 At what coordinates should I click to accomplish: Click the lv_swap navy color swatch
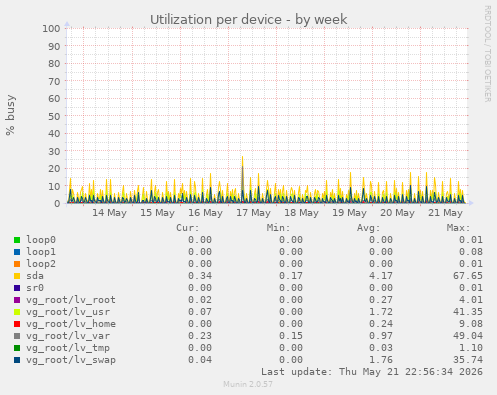pos(17,360)
